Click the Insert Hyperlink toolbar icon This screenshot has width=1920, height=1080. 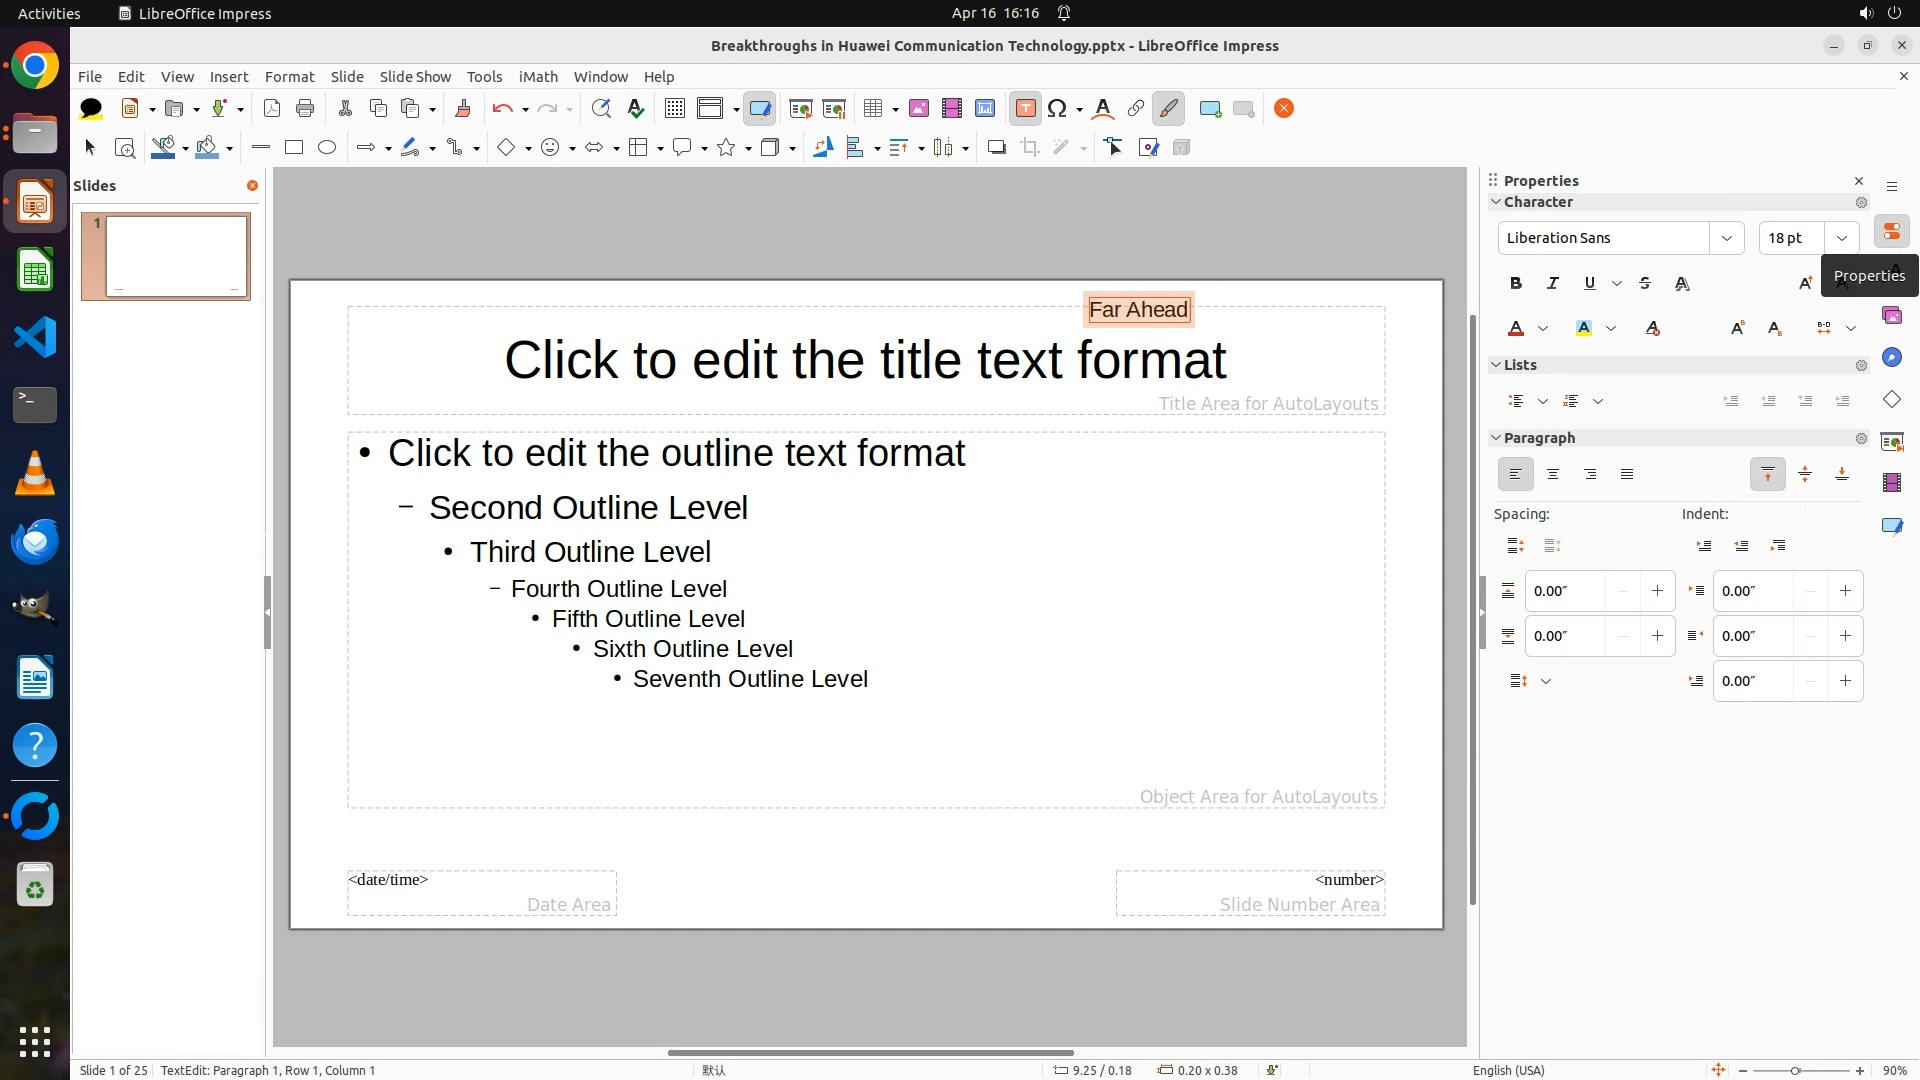(1136, 109)
